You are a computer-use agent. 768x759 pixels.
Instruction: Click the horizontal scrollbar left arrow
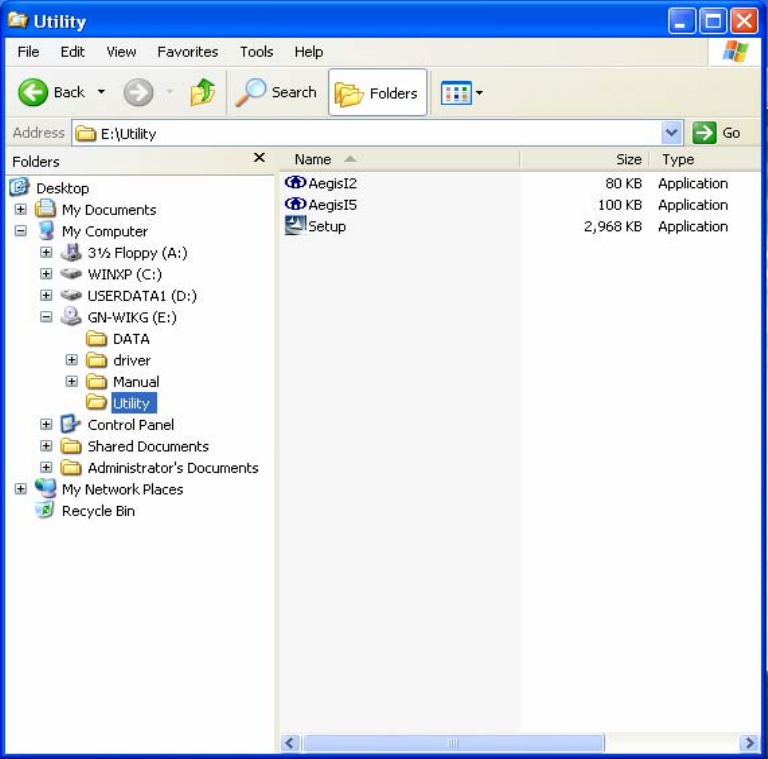pyautogui.click(x=290, y=743)
